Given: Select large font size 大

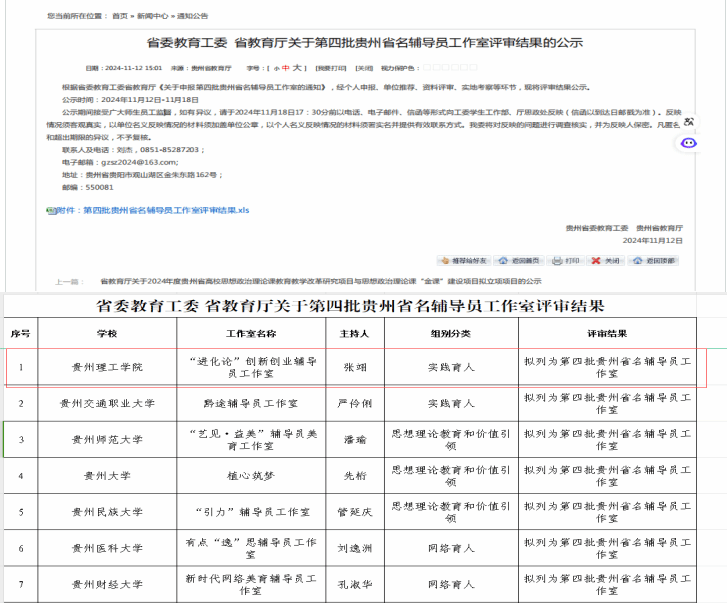Looking at the screenshot, I should coord(296,68).
